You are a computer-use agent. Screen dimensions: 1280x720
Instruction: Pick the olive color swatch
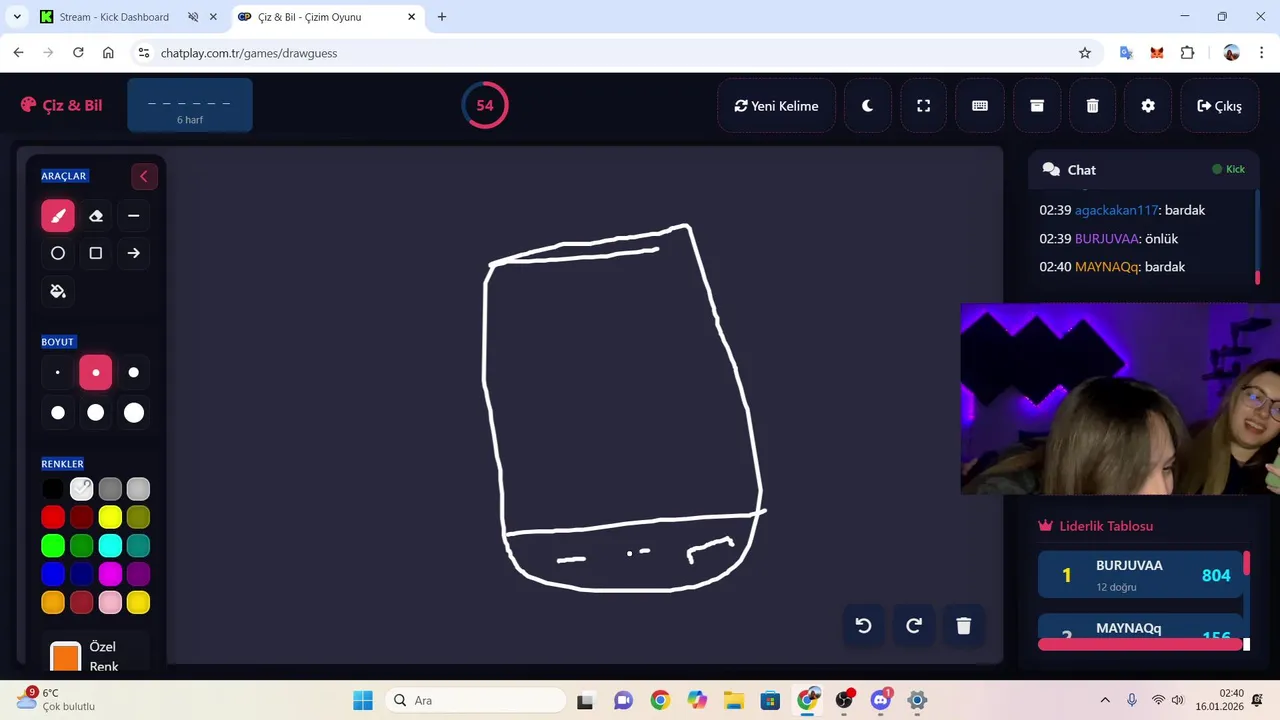pos(139,517)
